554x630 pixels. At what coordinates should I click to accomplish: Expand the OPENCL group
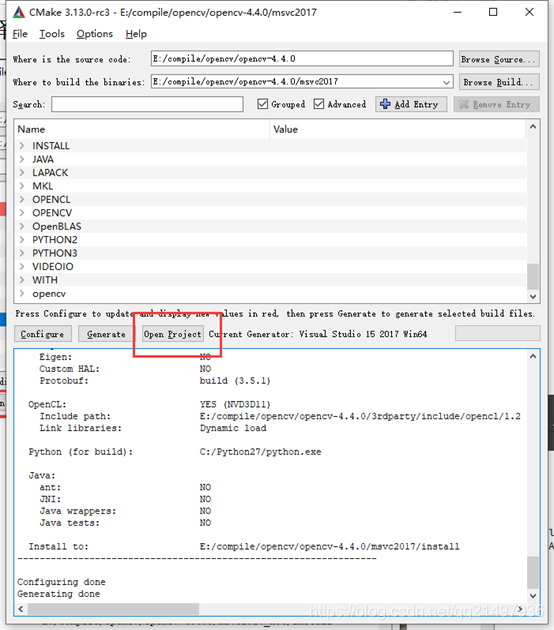pos(22,199)
